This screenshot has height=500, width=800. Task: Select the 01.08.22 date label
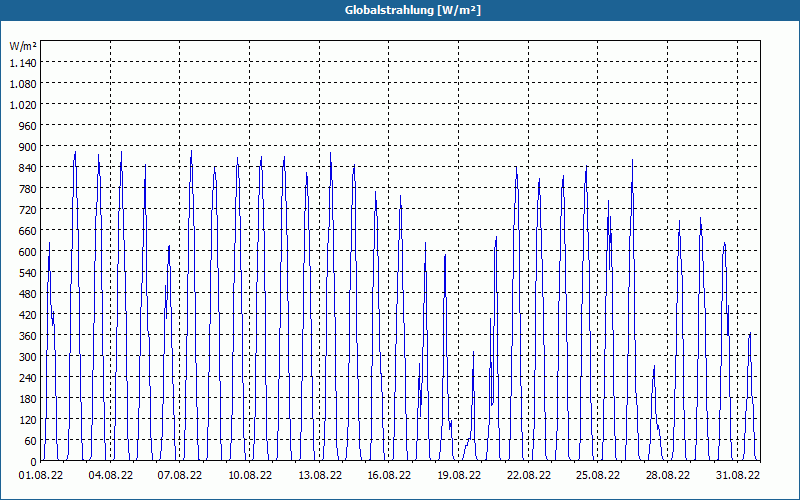[41, 475]
